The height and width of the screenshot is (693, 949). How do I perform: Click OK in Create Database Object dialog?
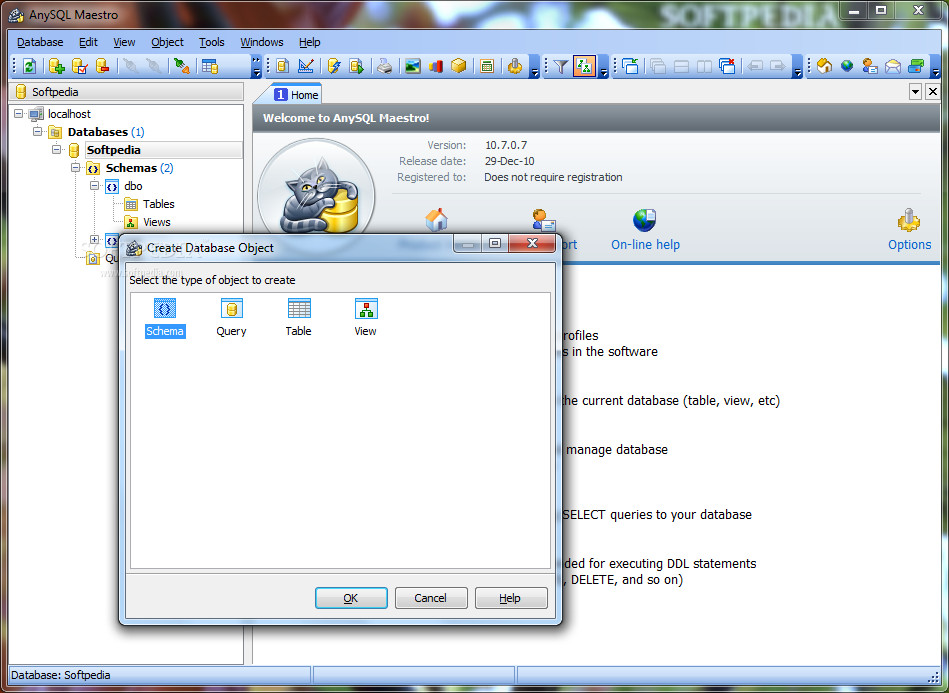[x=351, y=598]
